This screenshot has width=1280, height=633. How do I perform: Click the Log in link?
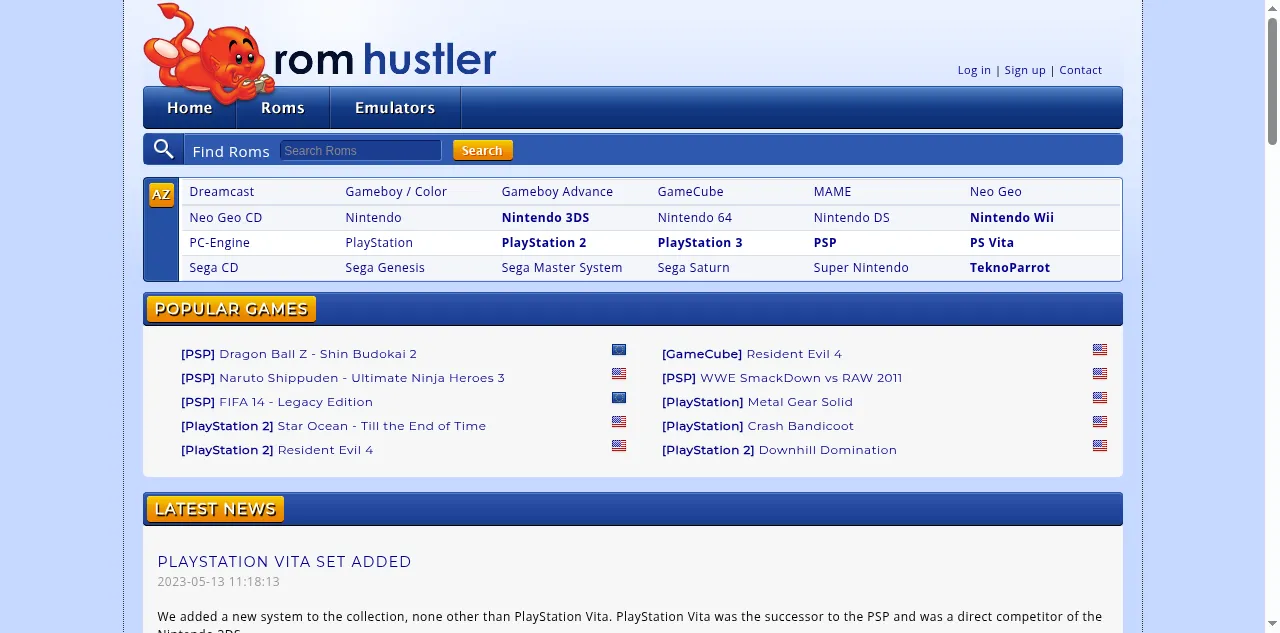pos(974,70)
